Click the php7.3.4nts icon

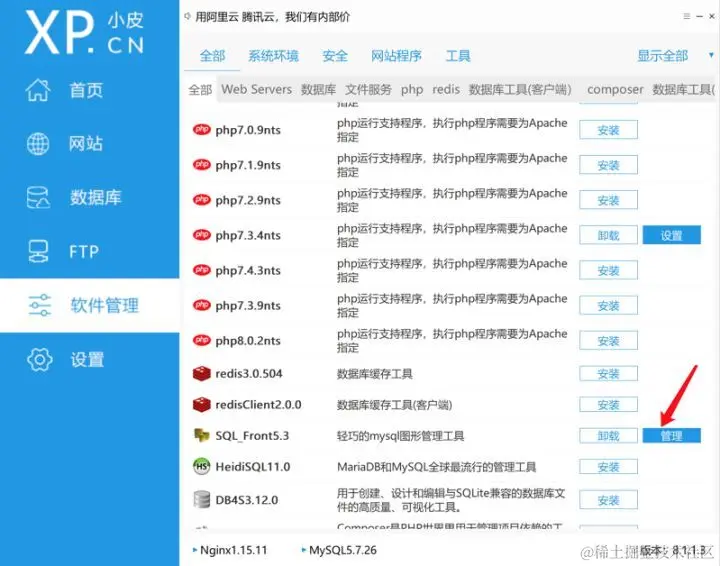[202, 235]
